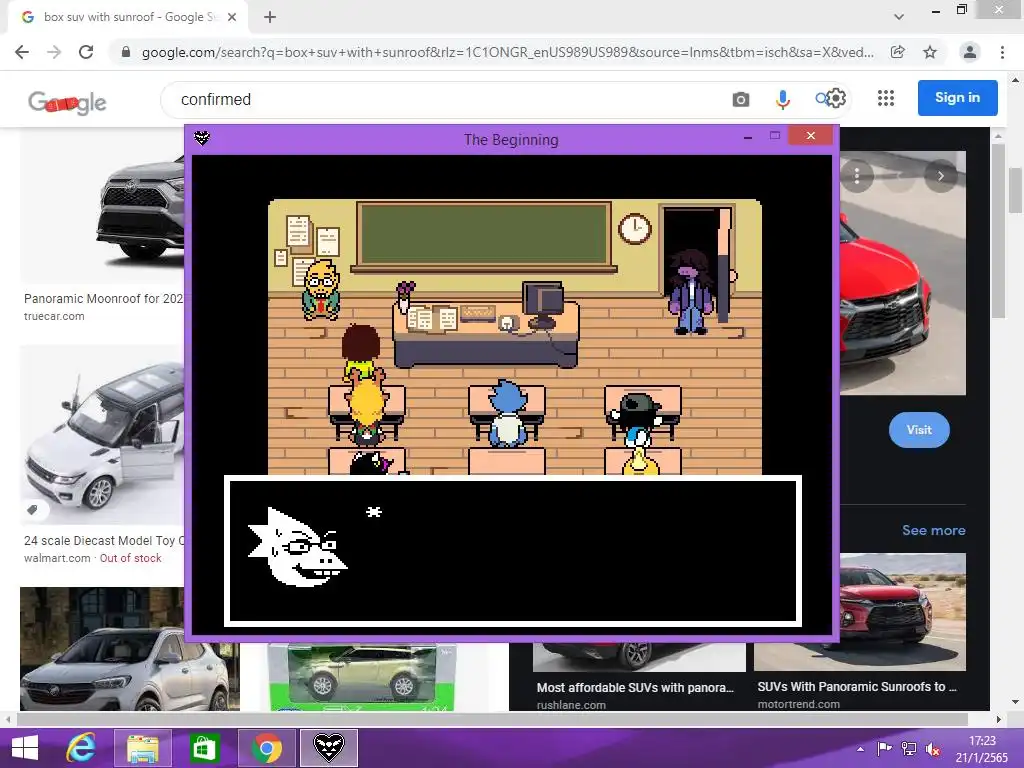Open 'Most affordable SUVs with panora...' result
This screenshot has width=1024, height=768.
(x=635, y=687)
